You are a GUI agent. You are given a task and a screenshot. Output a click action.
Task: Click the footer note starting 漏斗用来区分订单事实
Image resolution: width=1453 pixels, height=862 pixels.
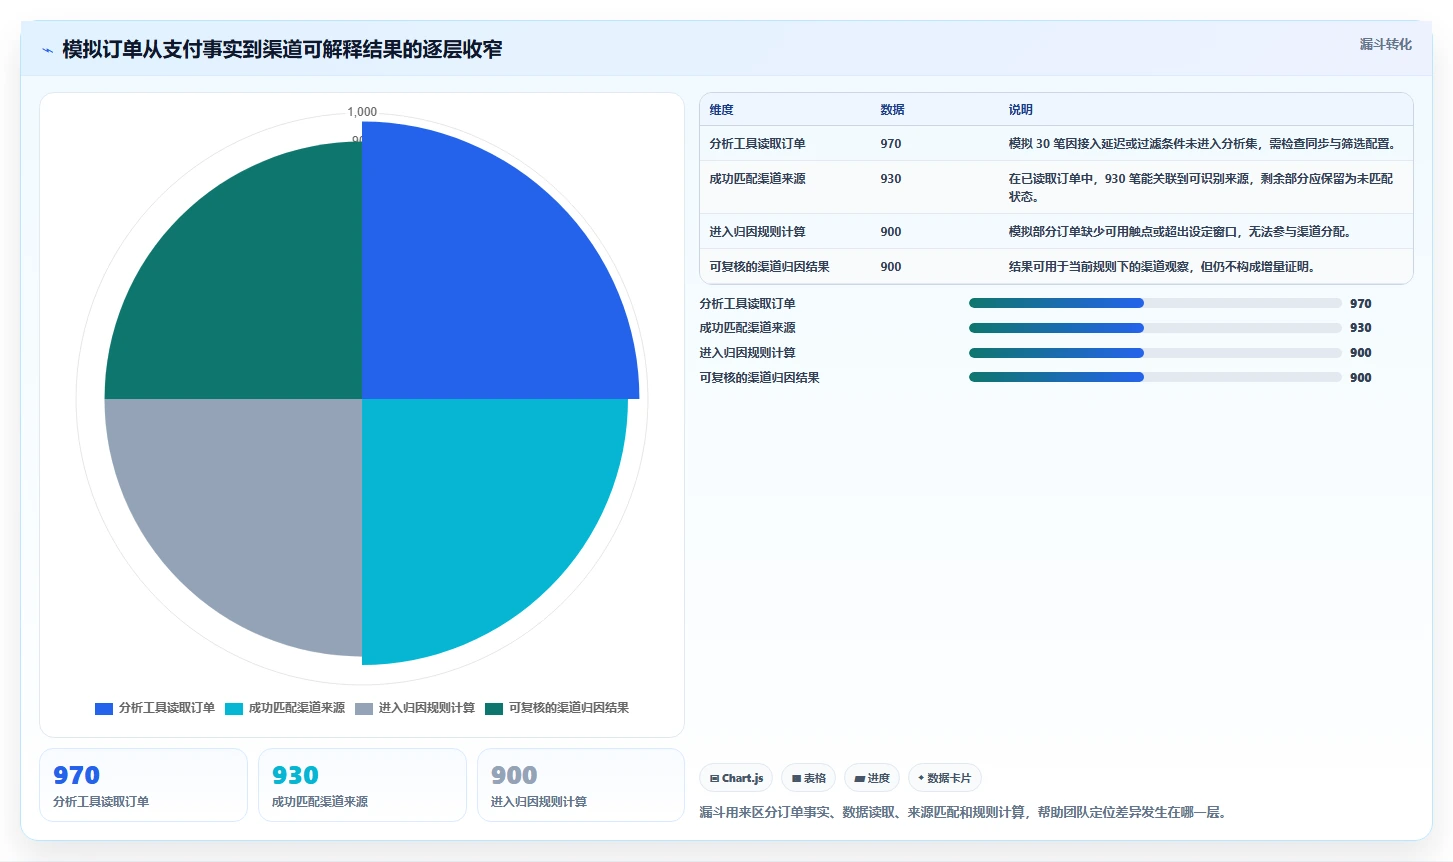point(963,812)
